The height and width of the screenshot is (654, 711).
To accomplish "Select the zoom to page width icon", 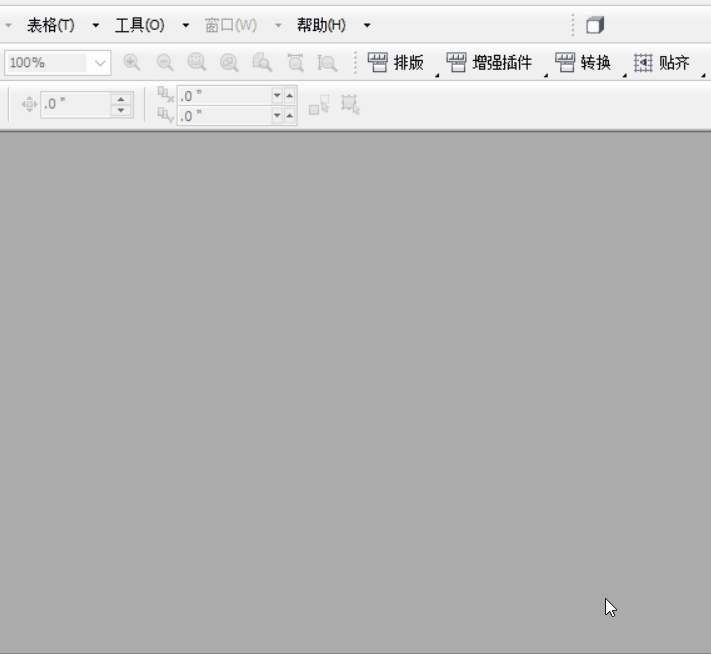I will pos(295,63).
